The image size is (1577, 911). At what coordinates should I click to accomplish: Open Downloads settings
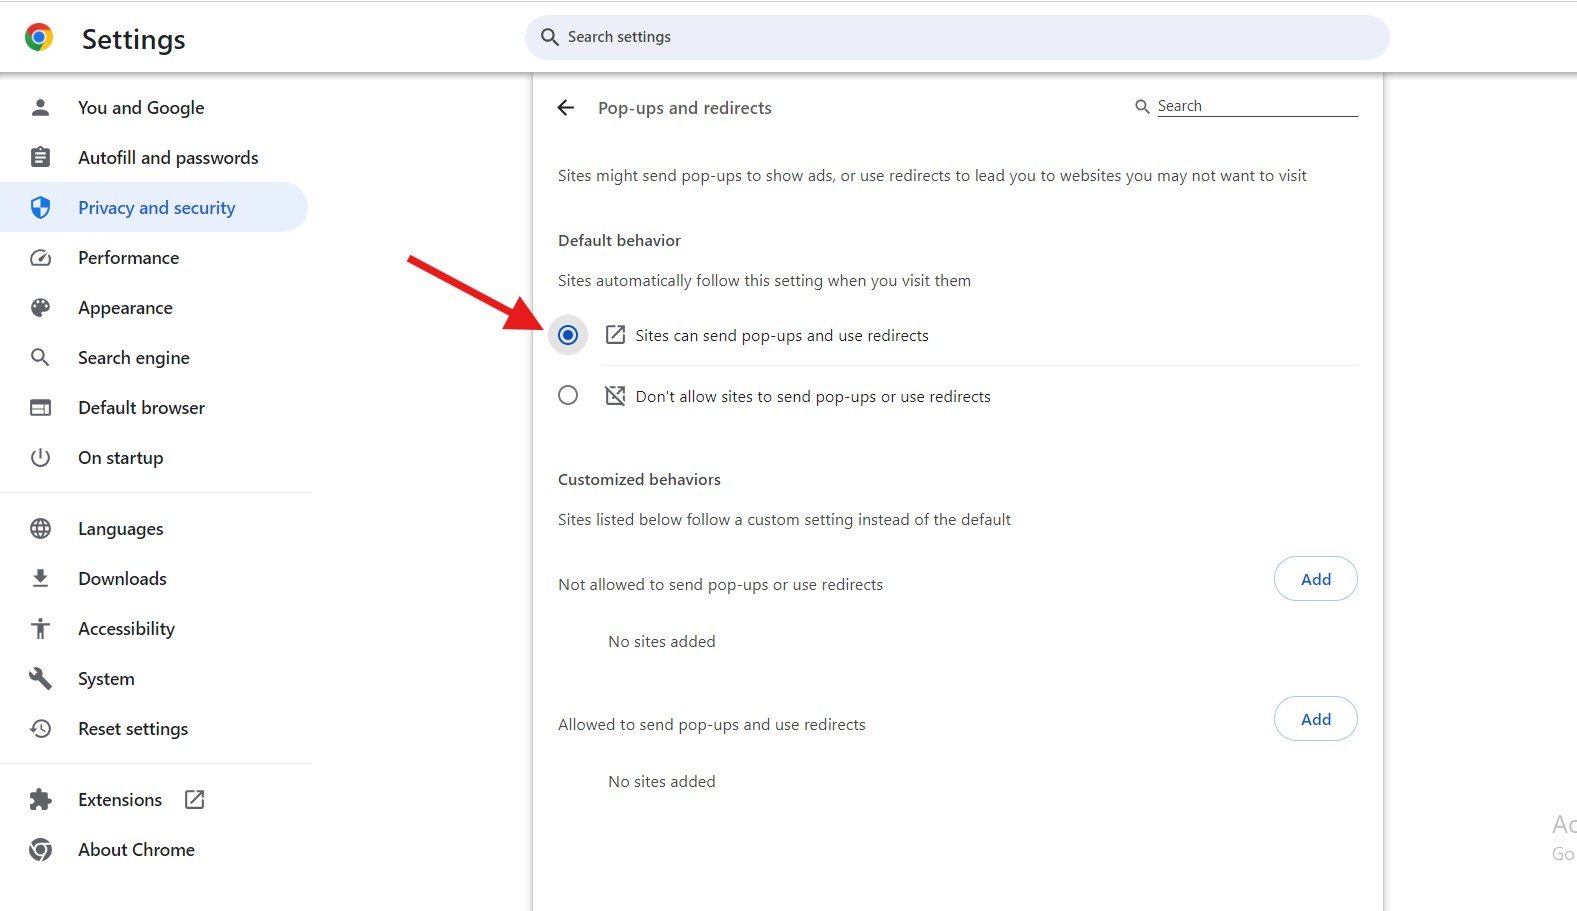154,578
